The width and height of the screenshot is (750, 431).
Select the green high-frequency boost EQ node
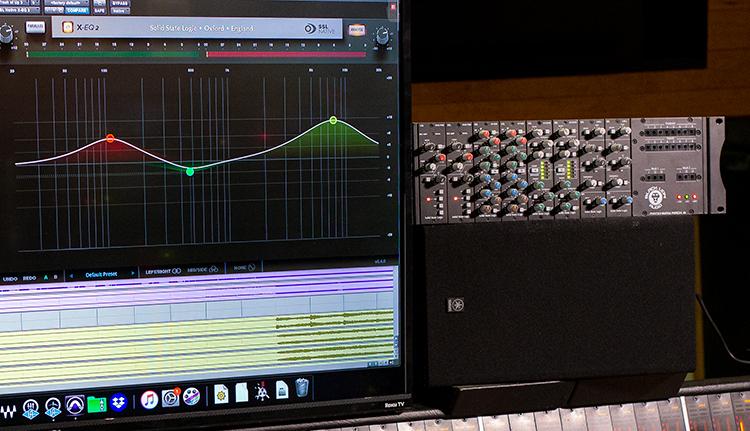[333, 120]
